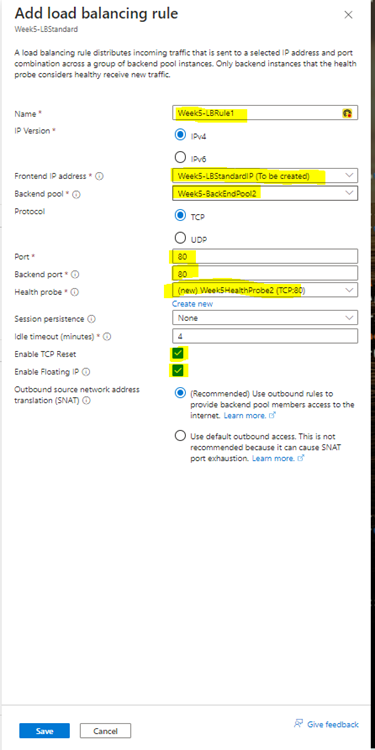Image resolution: width=375 pixels, height=750 pixels.
Task: Click the password manager icon in Name field
Action: tap(347, 113)
